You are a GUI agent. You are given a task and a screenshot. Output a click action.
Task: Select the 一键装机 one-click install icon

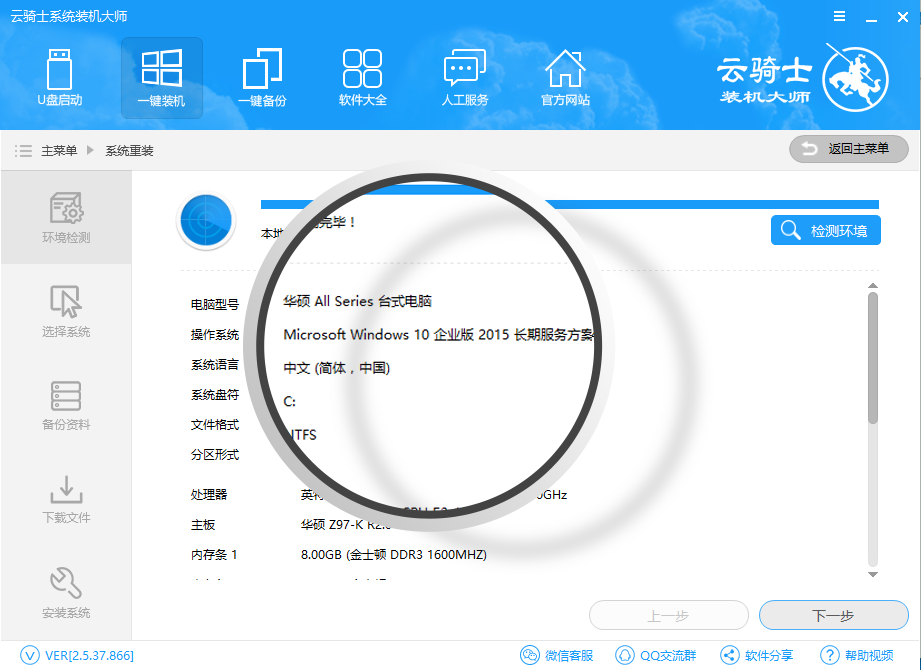(x=161, y=77)
